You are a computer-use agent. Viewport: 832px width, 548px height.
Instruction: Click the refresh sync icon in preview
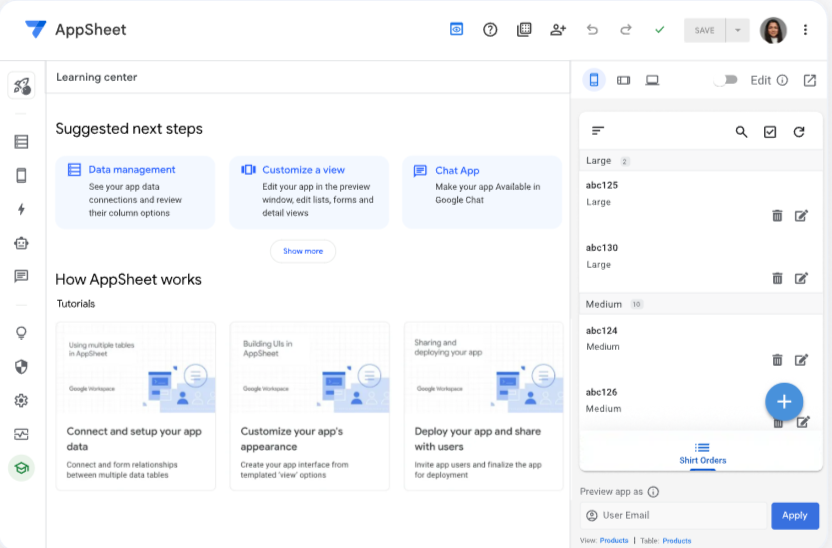tap(799, 132)
